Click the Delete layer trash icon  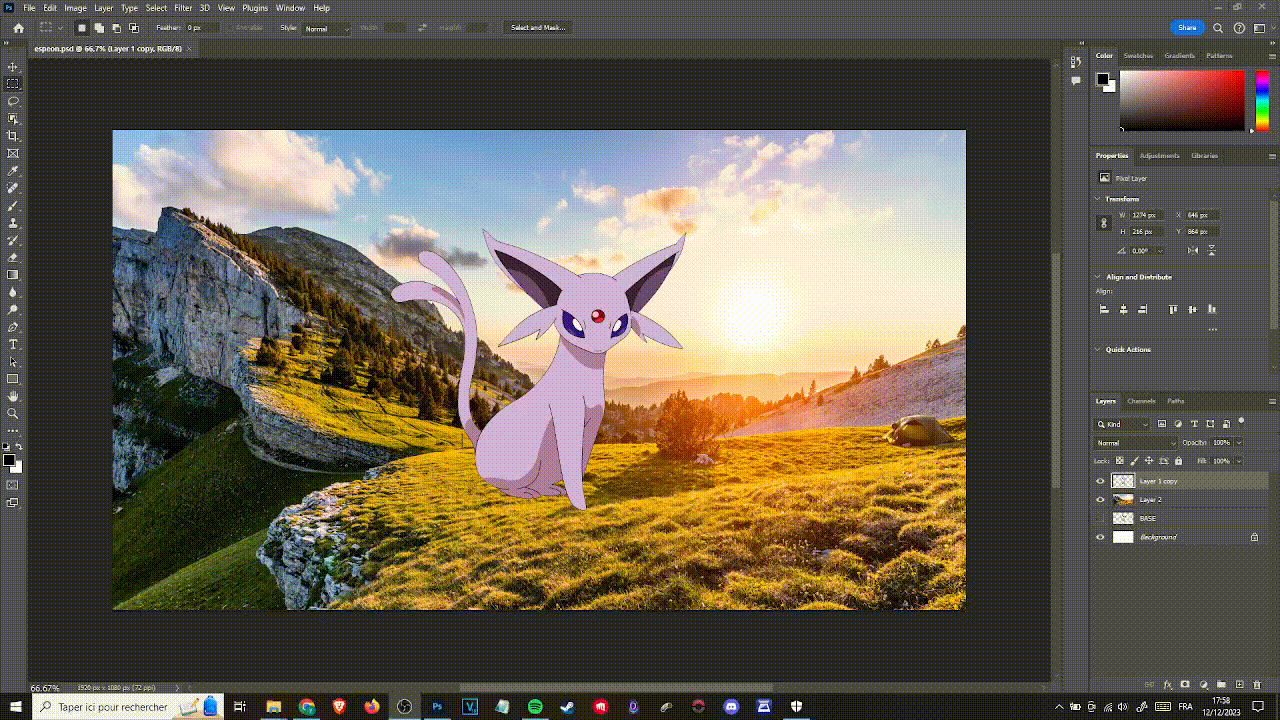pos(1257,685)
